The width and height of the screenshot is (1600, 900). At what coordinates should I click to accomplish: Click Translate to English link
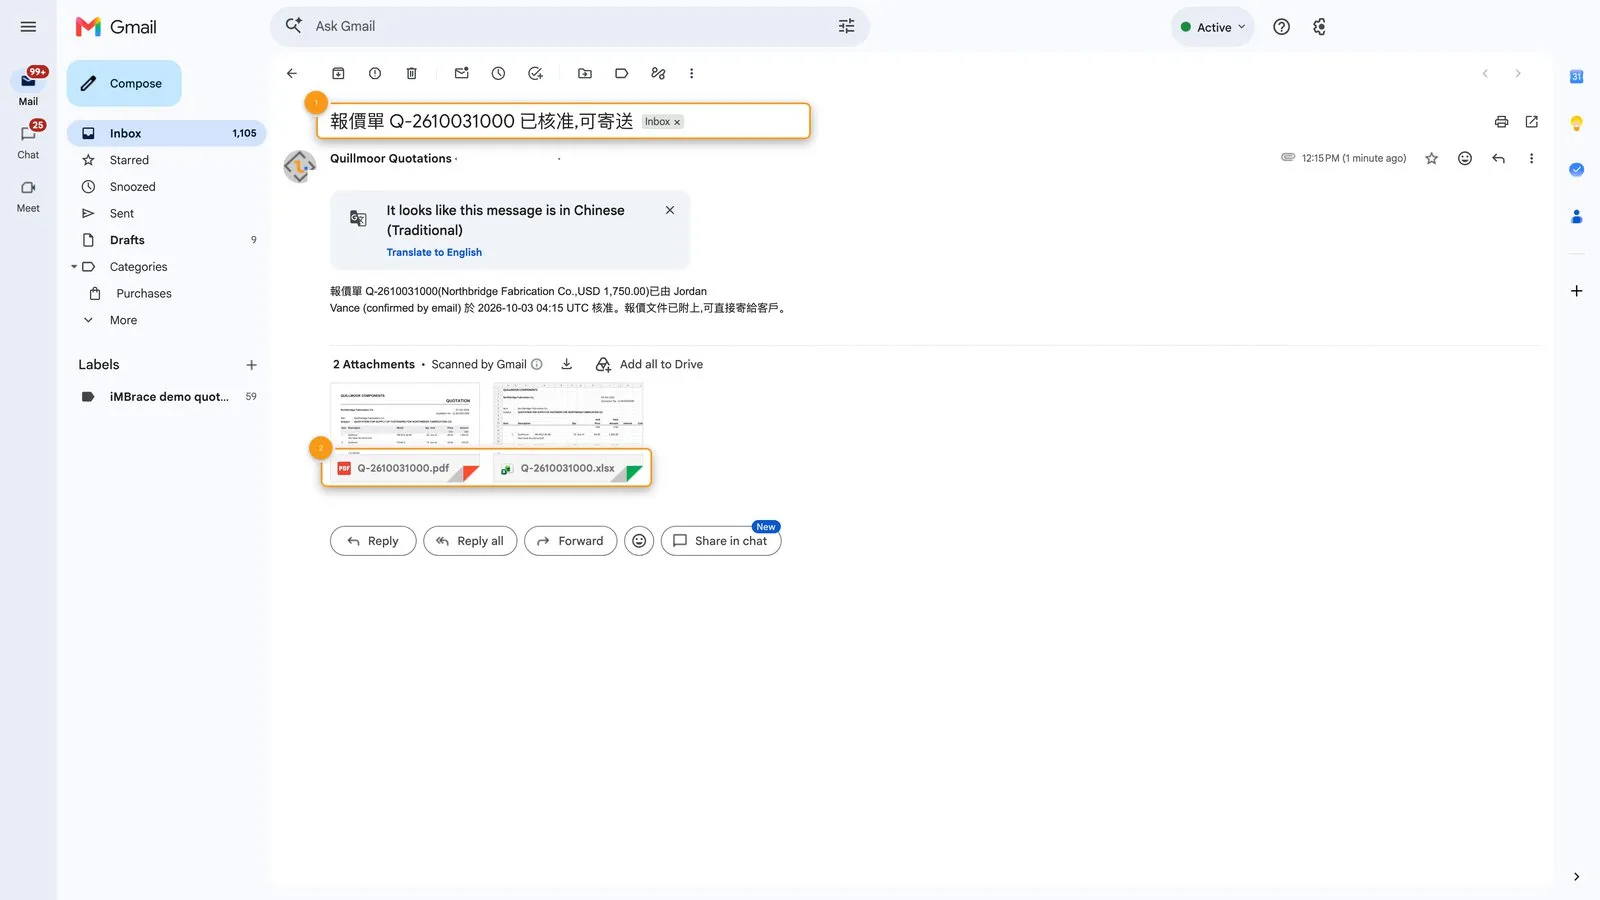[x=434, y=252]
